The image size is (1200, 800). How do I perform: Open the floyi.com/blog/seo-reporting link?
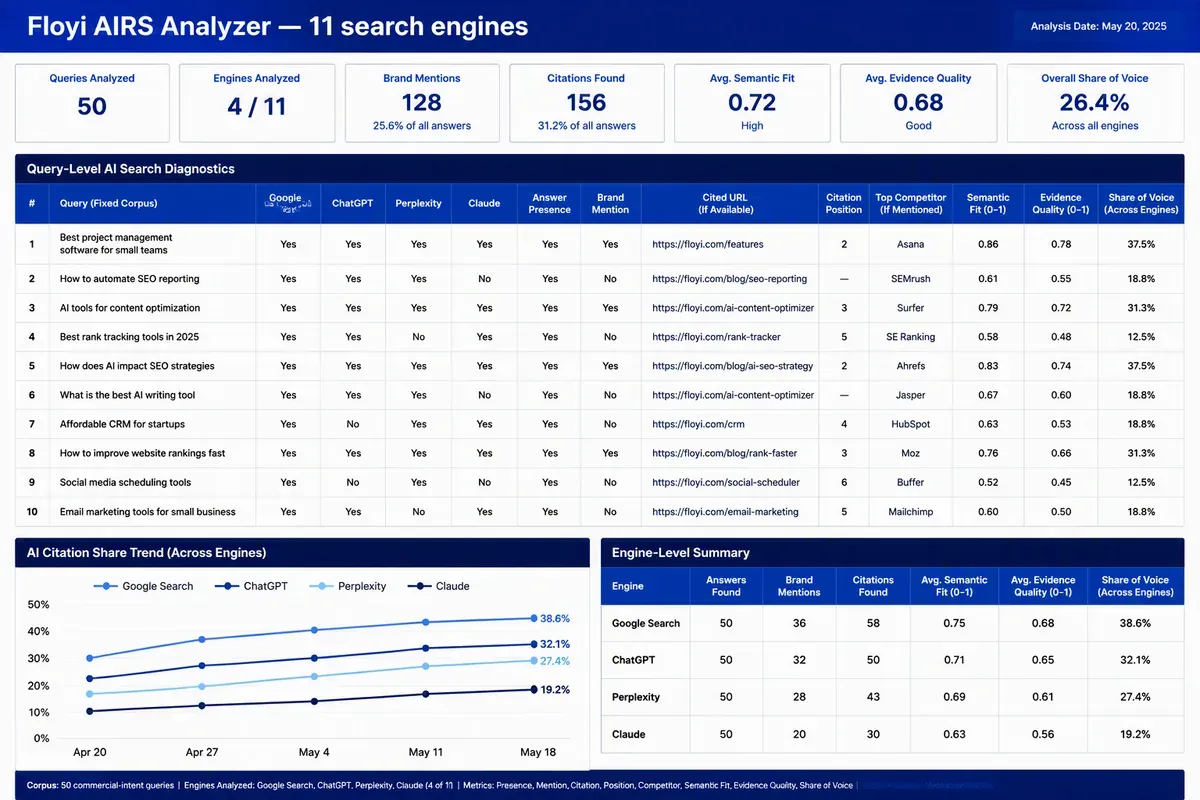(x=729, y=279)
